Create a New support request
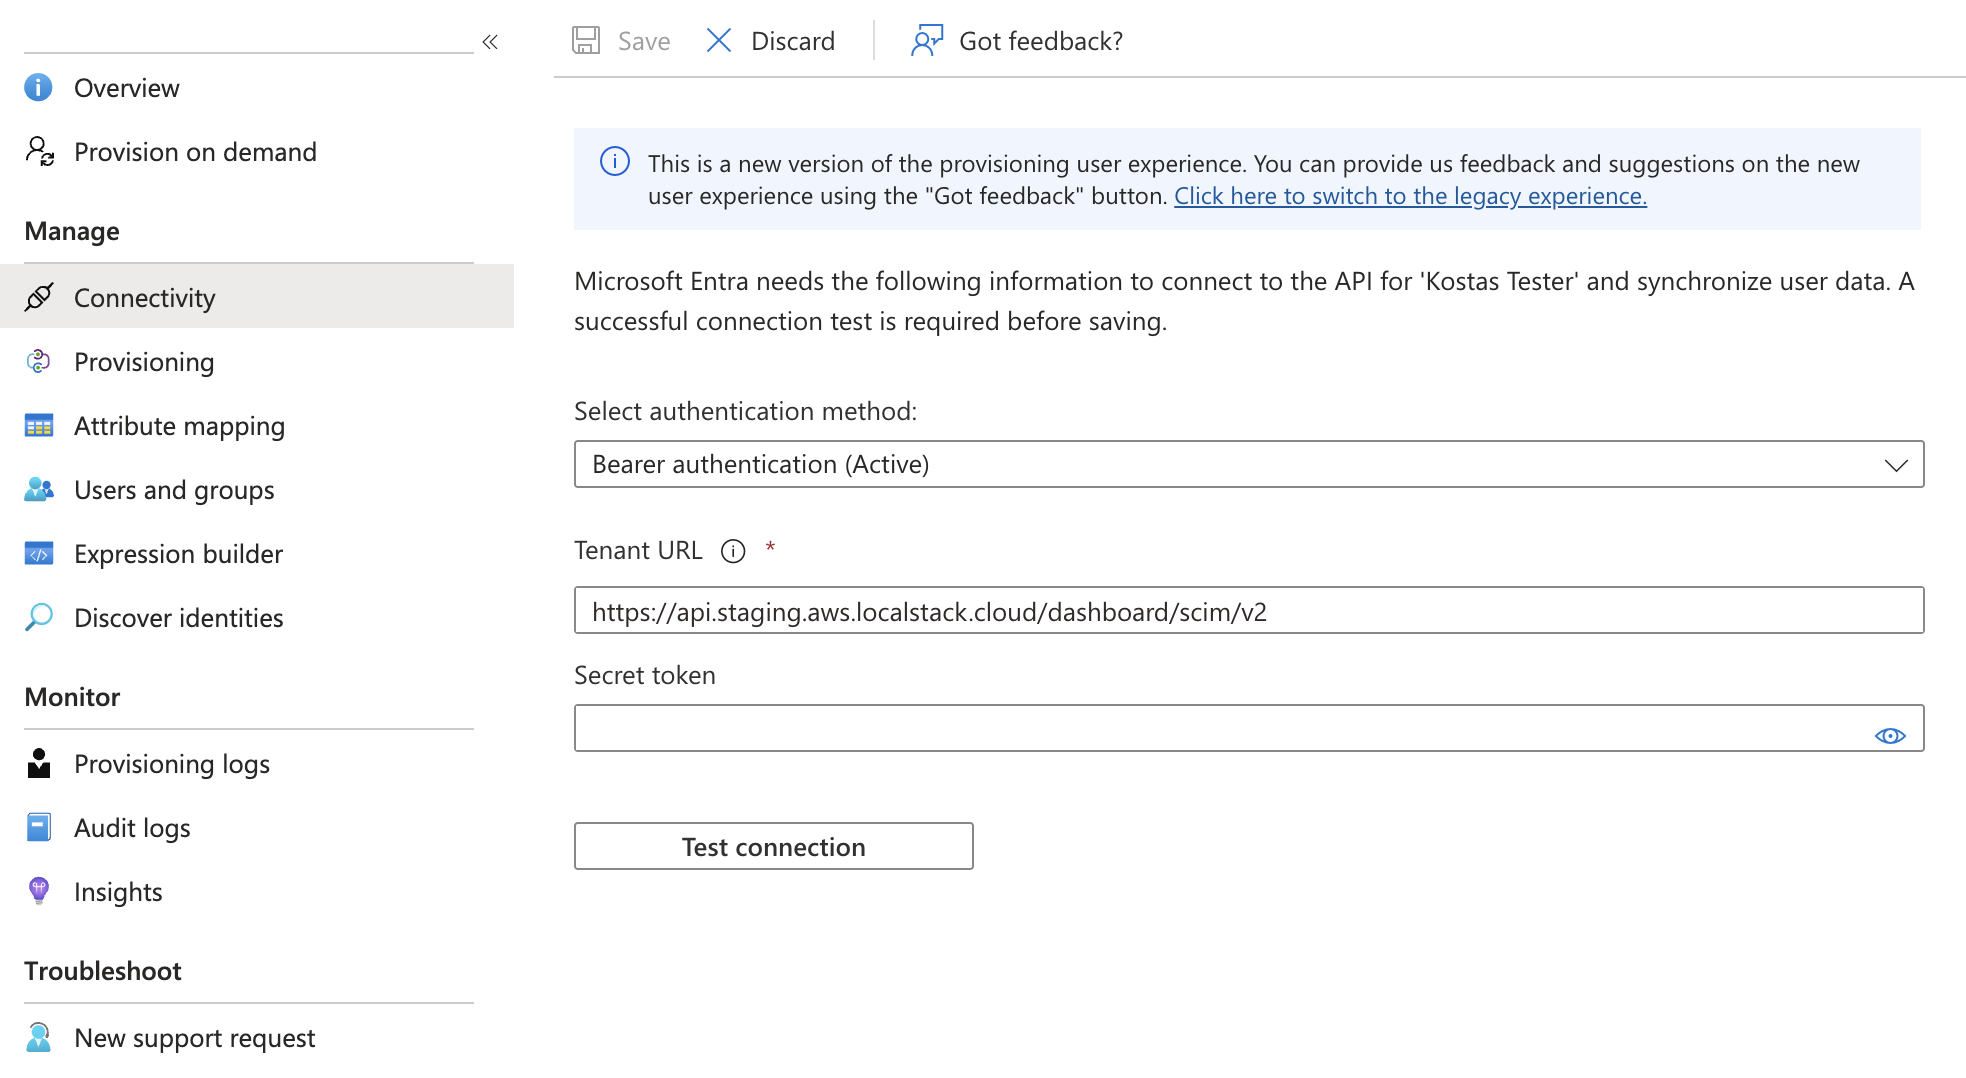Viewport: 1966px width, 1078px height. [195, 1038]
